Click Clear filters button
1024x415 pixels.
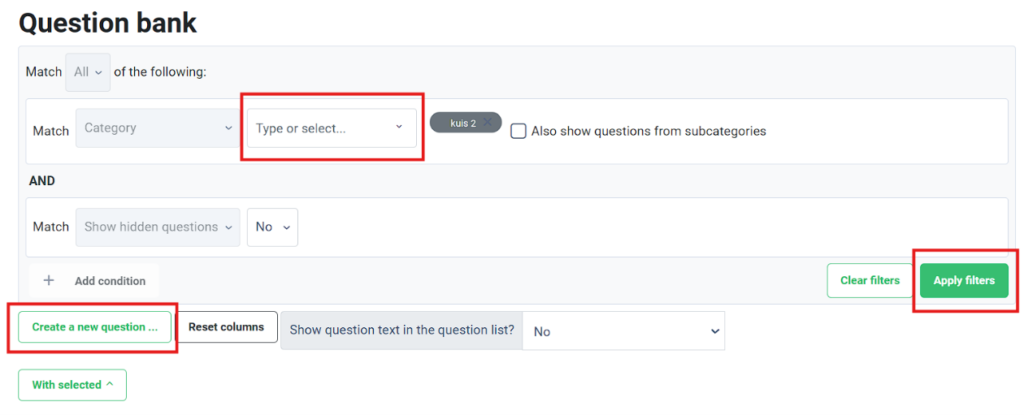click(869, 280)
